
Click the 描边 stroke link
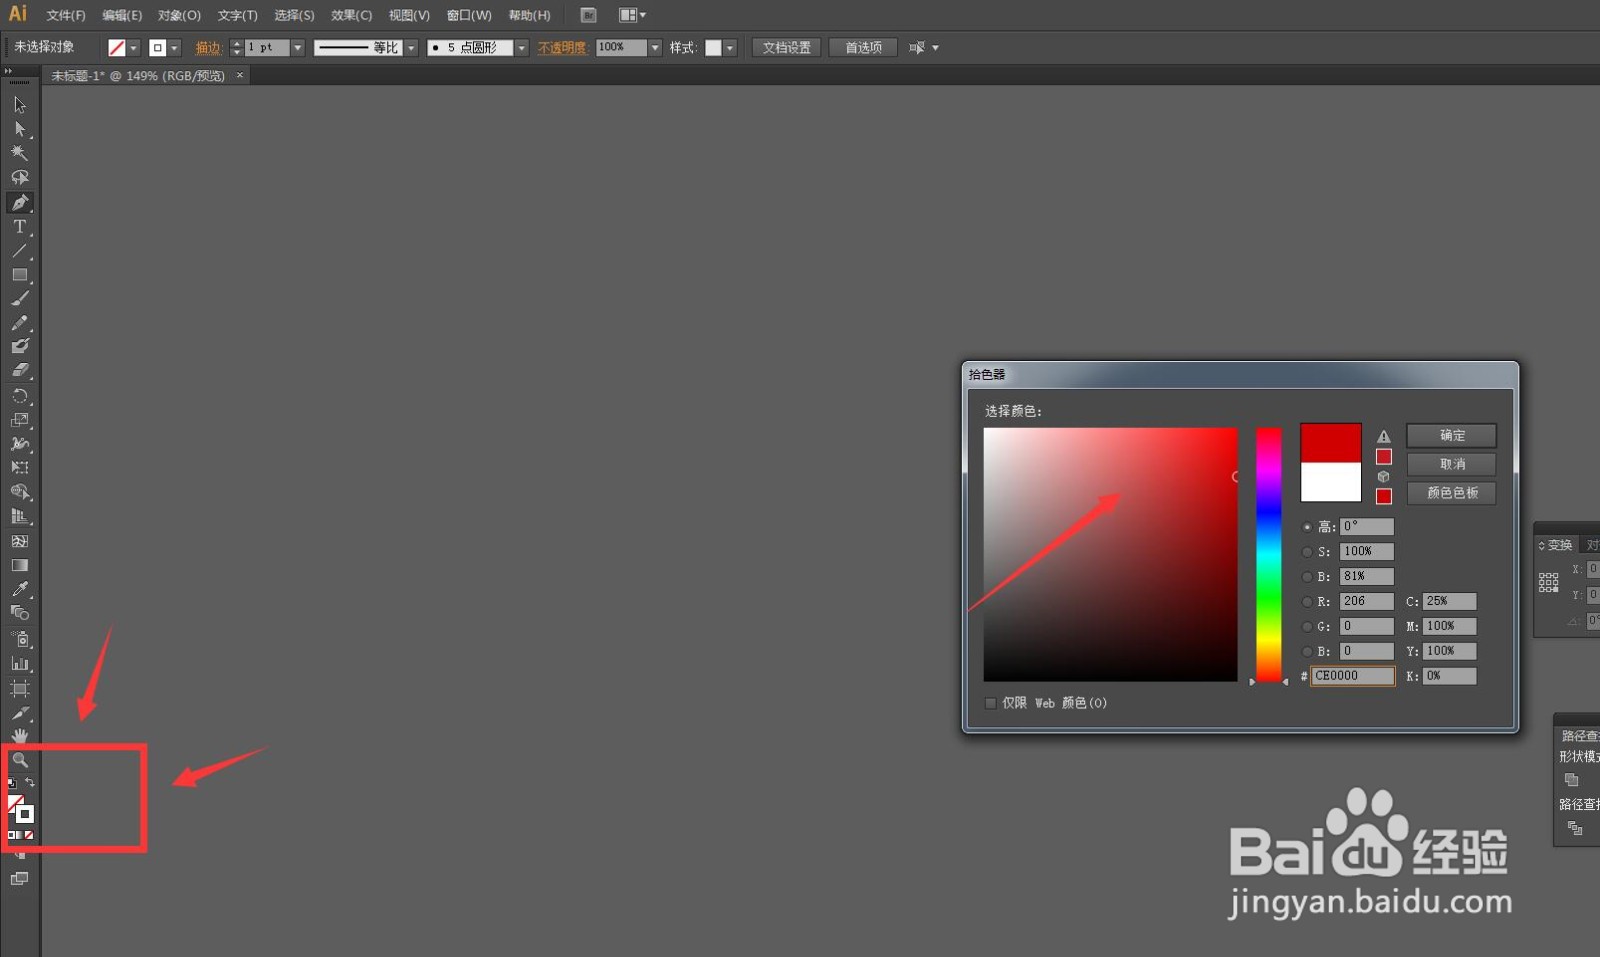208,48
